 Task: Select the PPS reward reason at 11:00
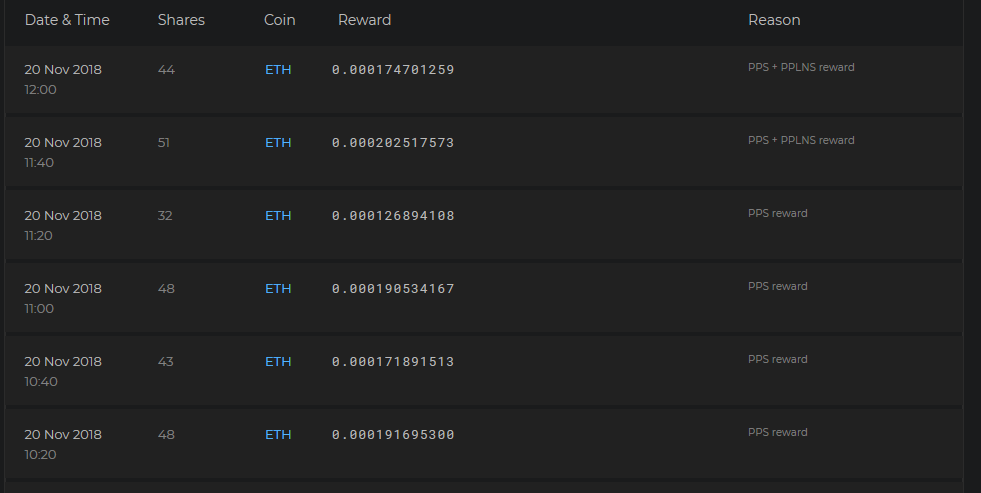point(777,287)
